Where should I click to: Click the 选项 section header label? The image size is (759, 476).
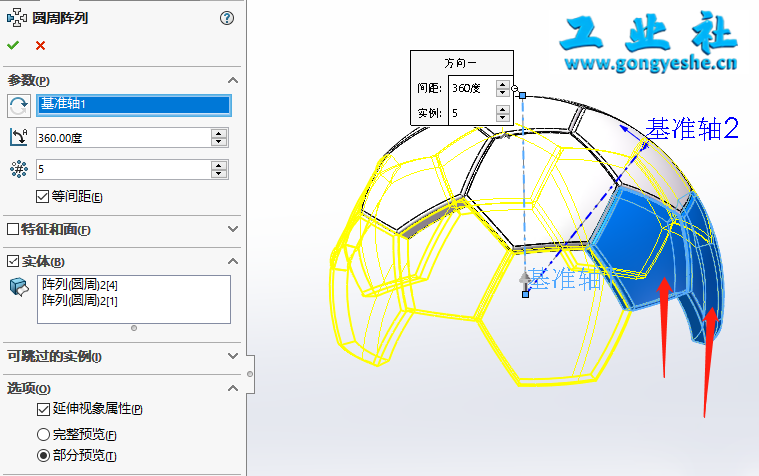[29, 388]
